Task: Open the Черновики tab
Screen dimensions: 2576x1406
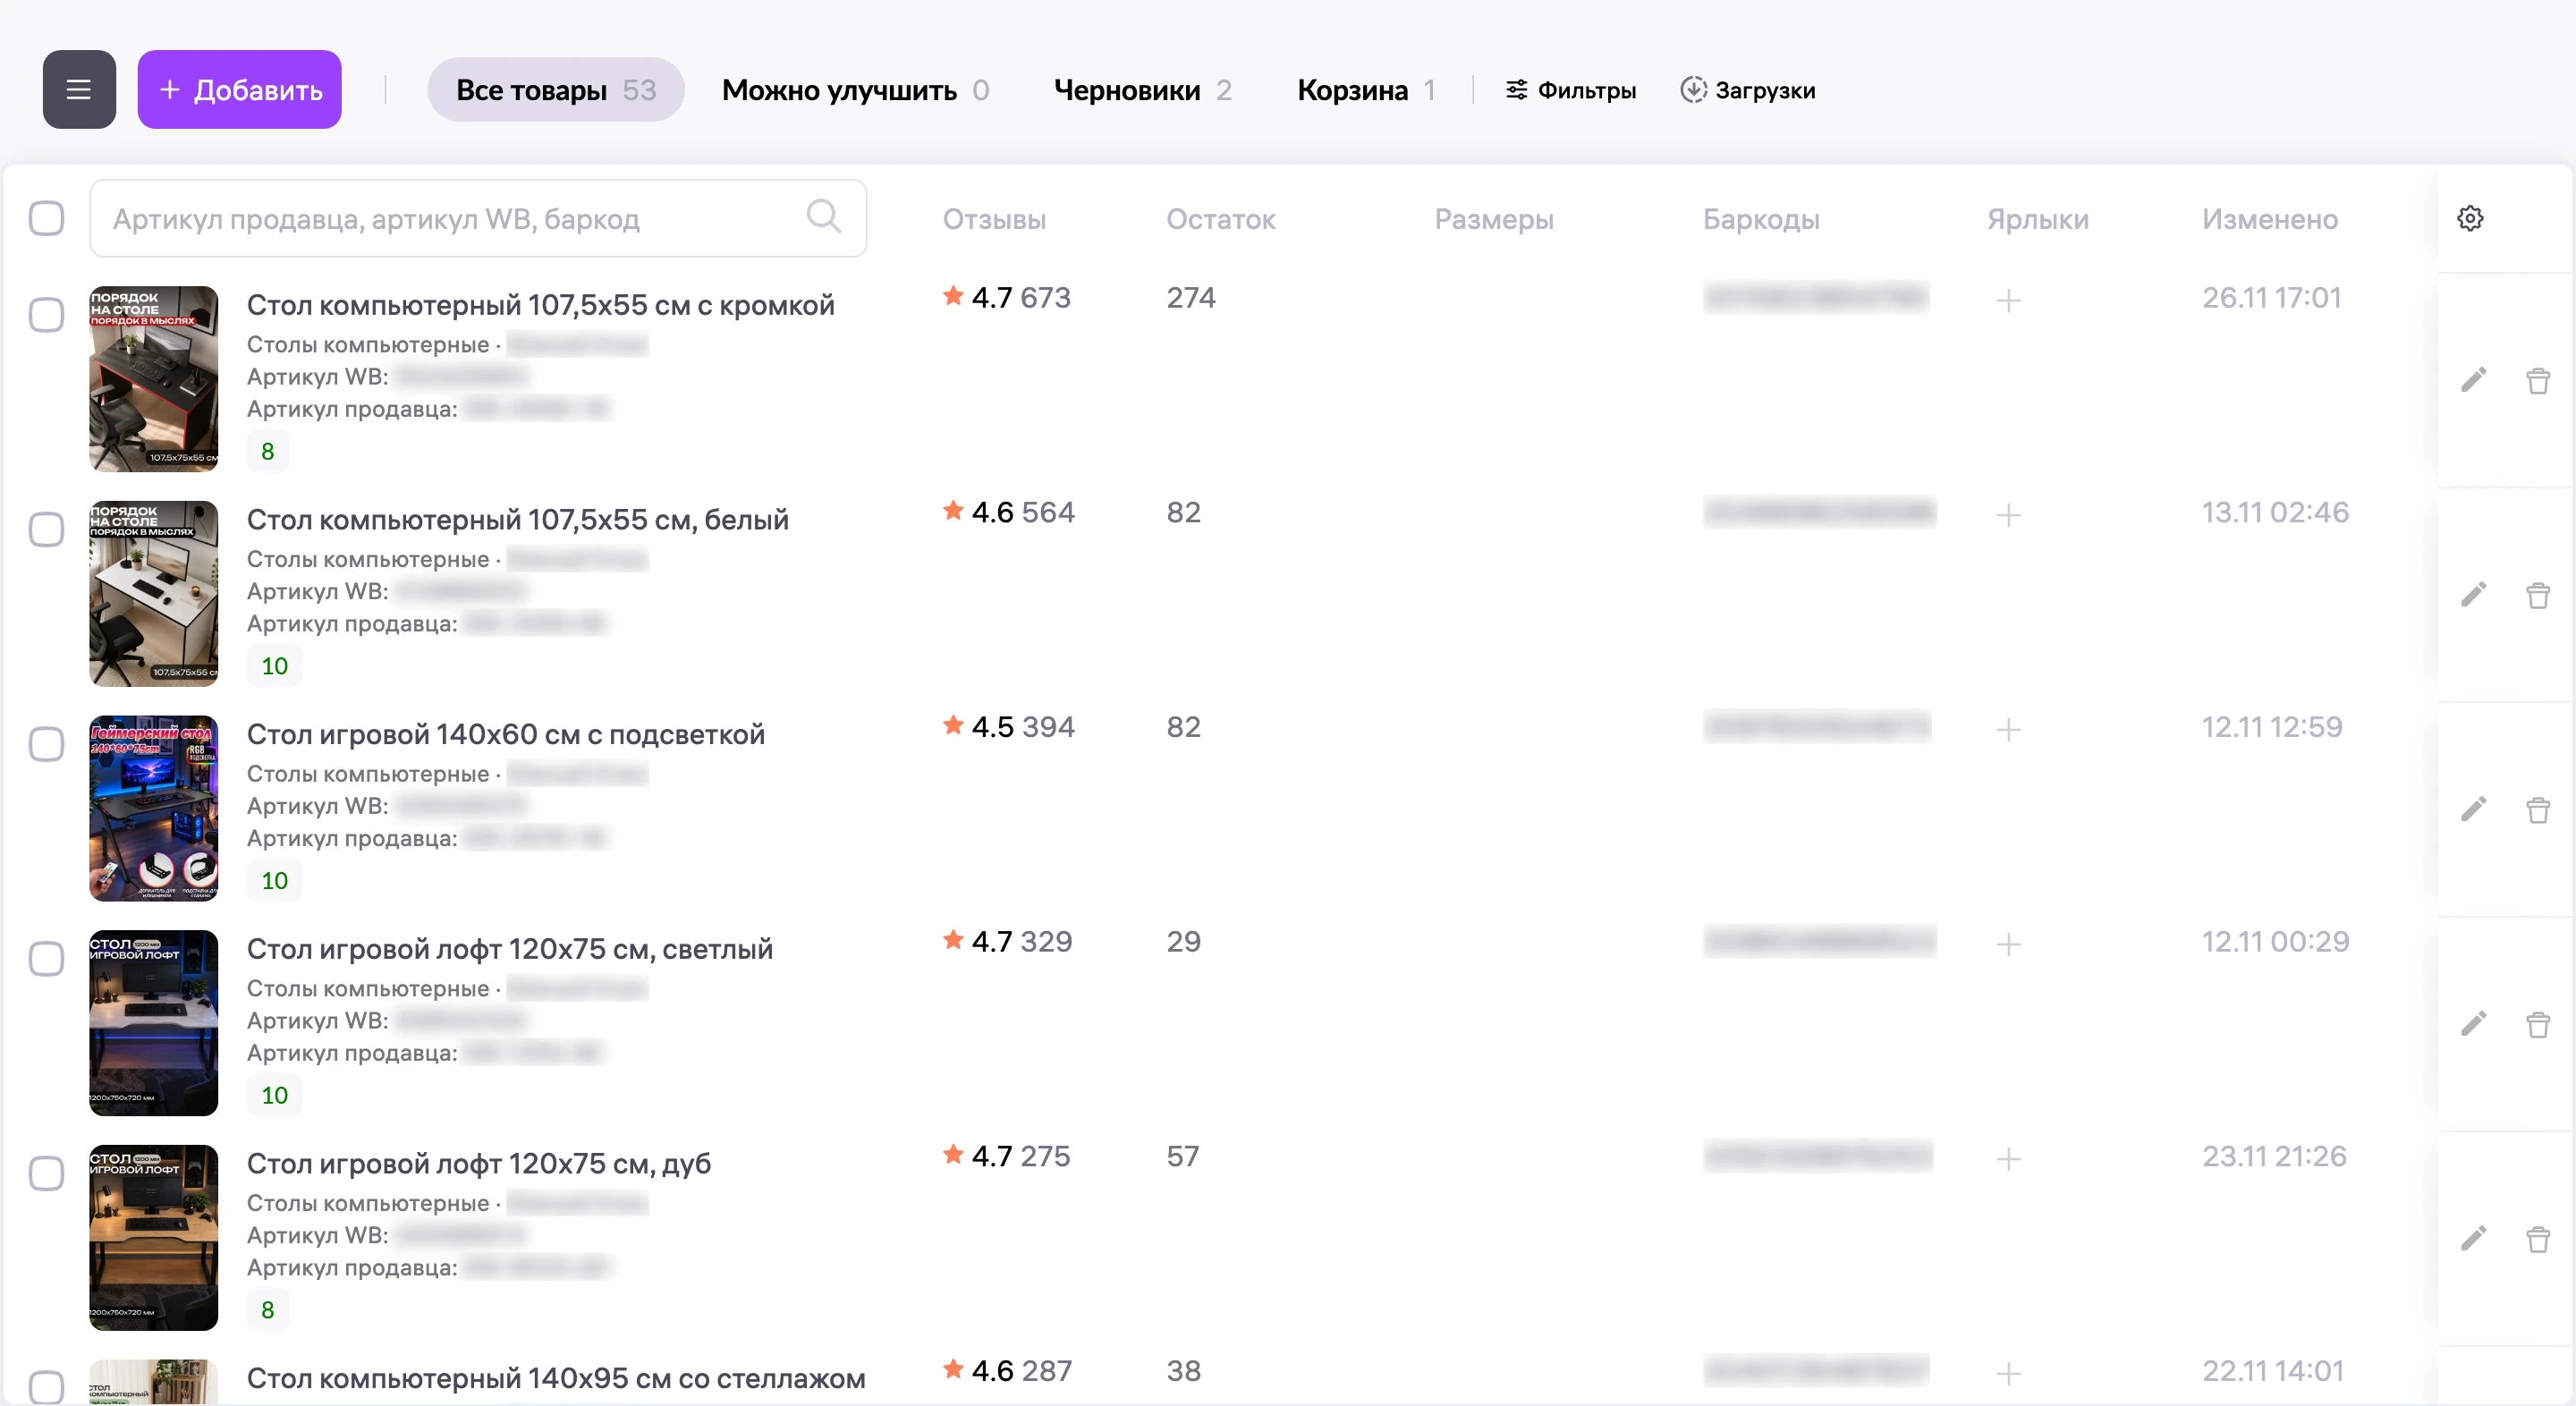Action: click(x=1142, y=90)
